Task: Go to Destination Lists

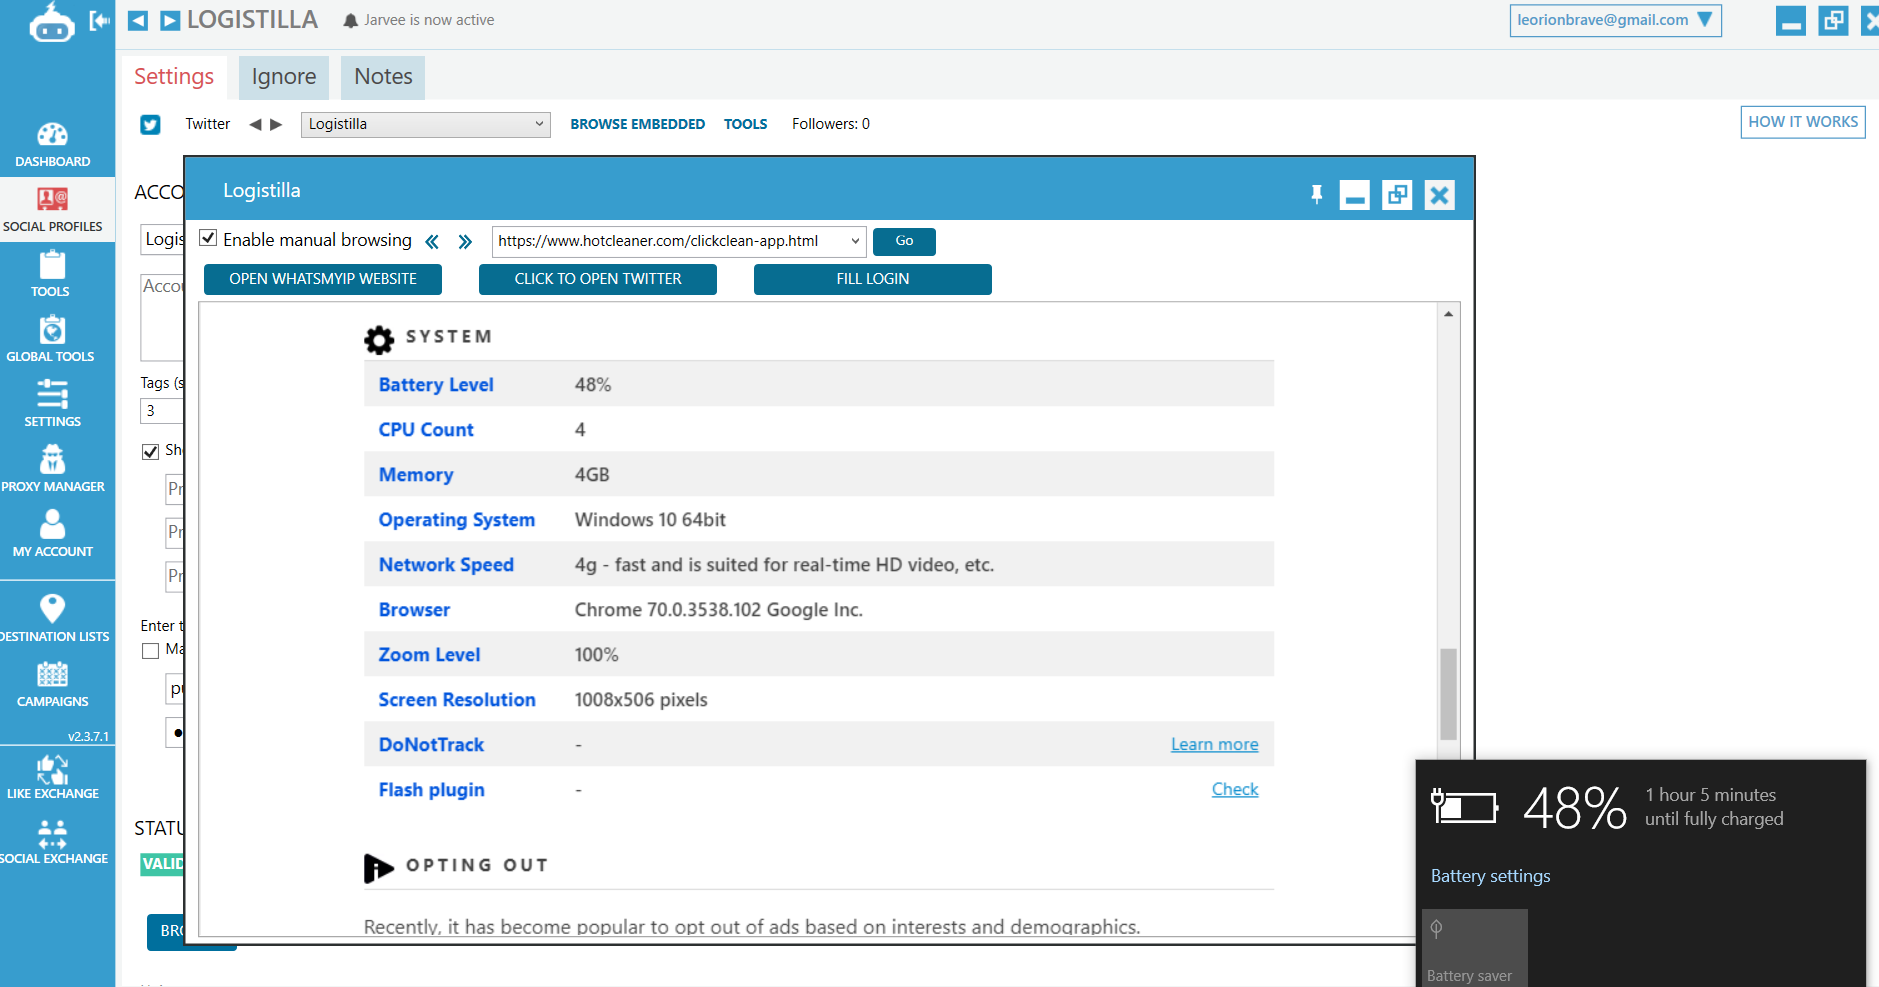Action: [52, 618]
